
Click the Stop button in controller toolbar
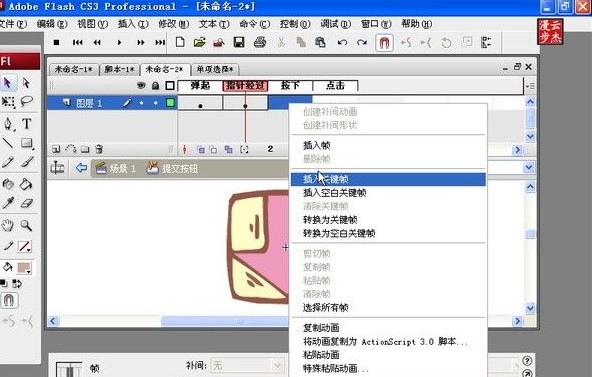(x=56, y=42)
